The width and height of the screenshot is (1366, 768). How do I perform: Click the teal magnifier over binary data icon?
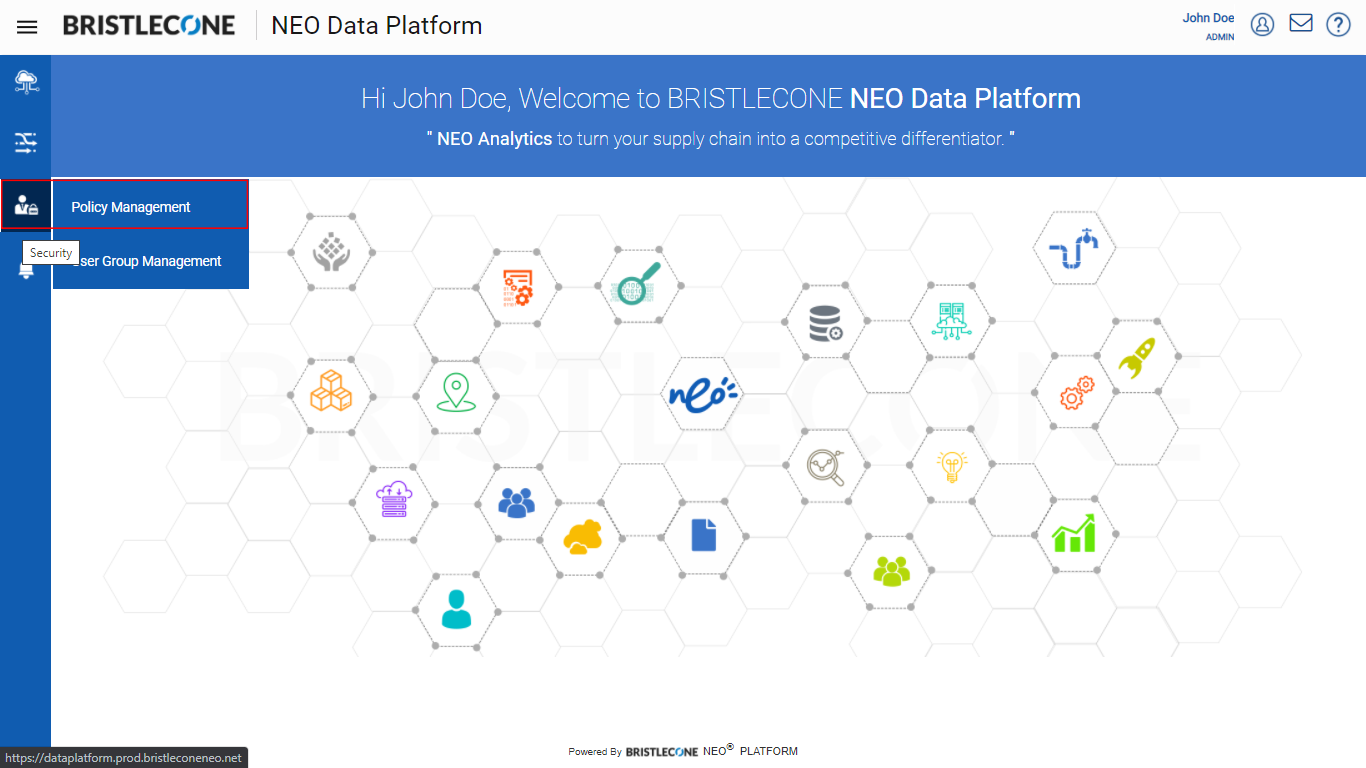pyautogui.click(x=637, y=284)
